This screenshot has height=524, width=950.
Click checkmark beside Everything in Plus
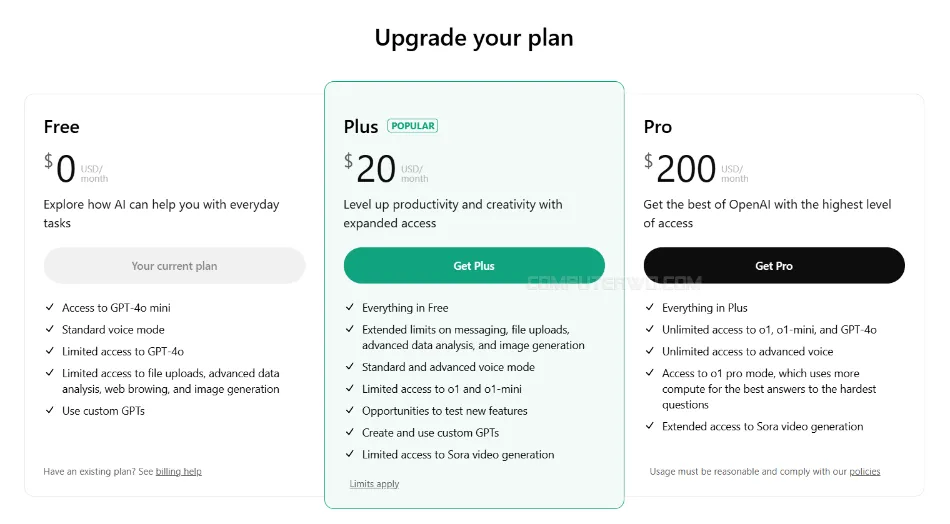[x=649, y=307]
